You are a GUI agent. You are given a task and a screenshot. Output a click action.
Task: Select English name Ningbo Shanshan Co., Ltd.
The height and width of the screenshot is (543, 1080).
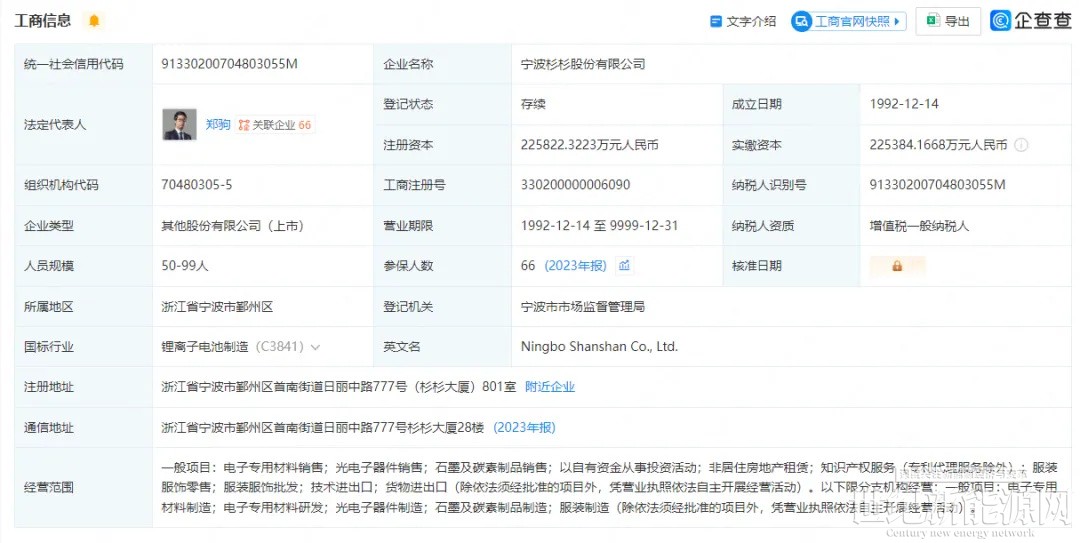(x=599, y=347)
